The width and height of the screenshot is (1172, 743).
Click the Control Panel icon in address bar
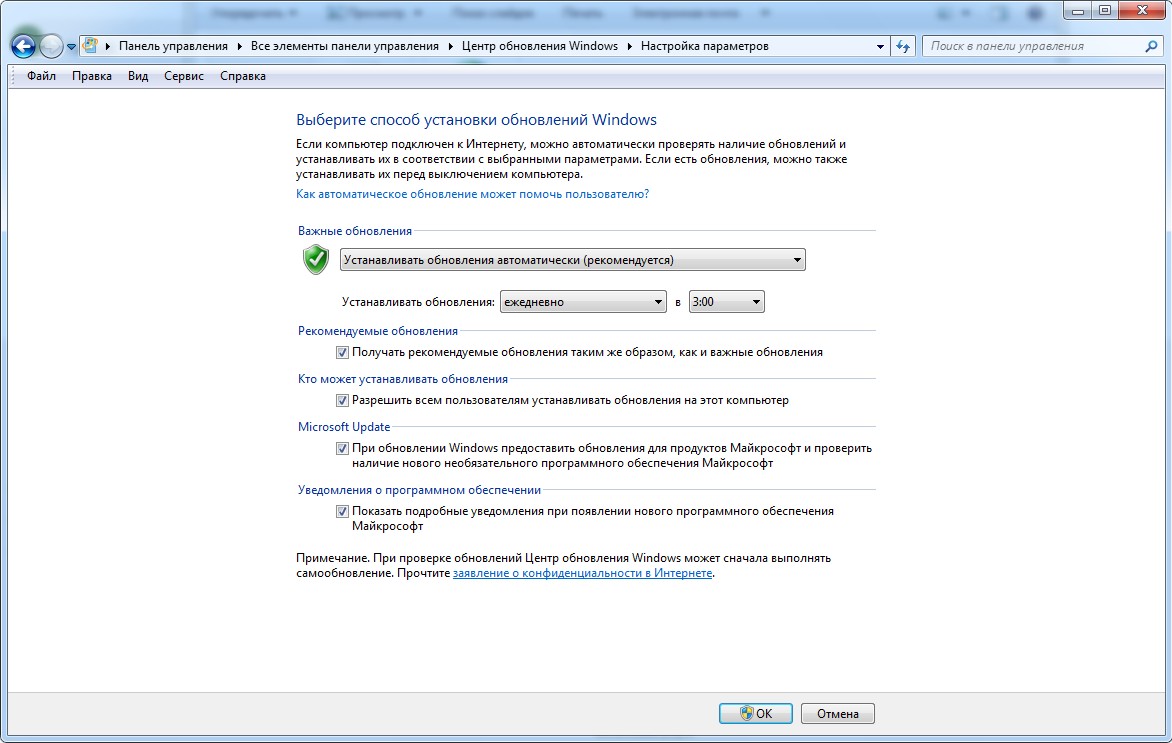90,46
